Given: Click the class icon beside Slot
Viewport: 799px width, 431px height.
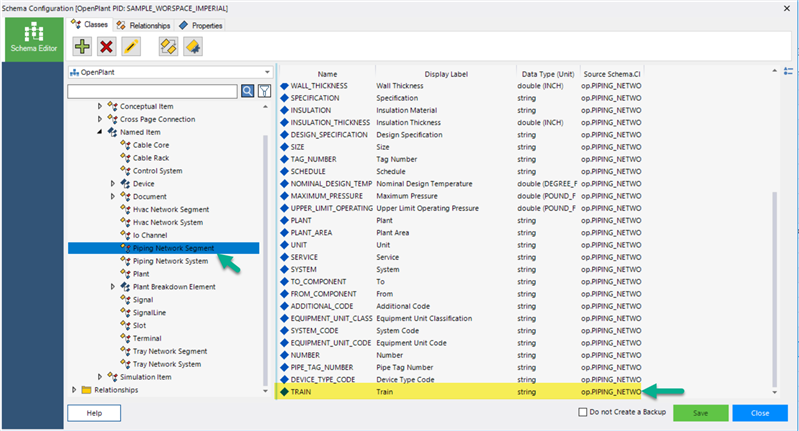Looking at the screenshot, I should pyautogui.click(x=125, y=325).
